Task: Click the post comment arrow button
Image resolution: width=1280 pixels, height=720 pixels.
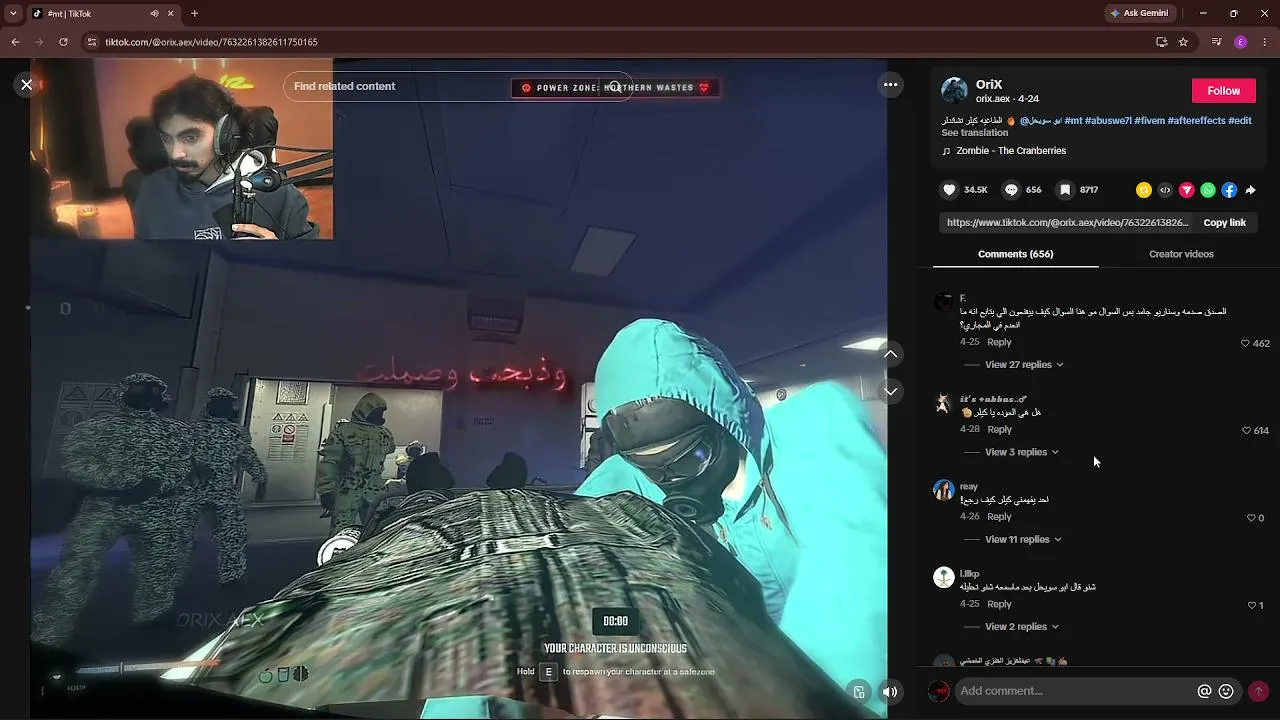Action: pyautogui.click(x=1258, y=691)
